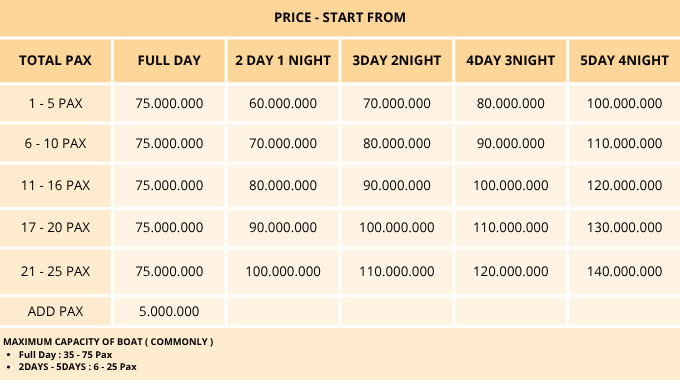Click the 3DAY 2NIGHT header cell

pos(396,60)
